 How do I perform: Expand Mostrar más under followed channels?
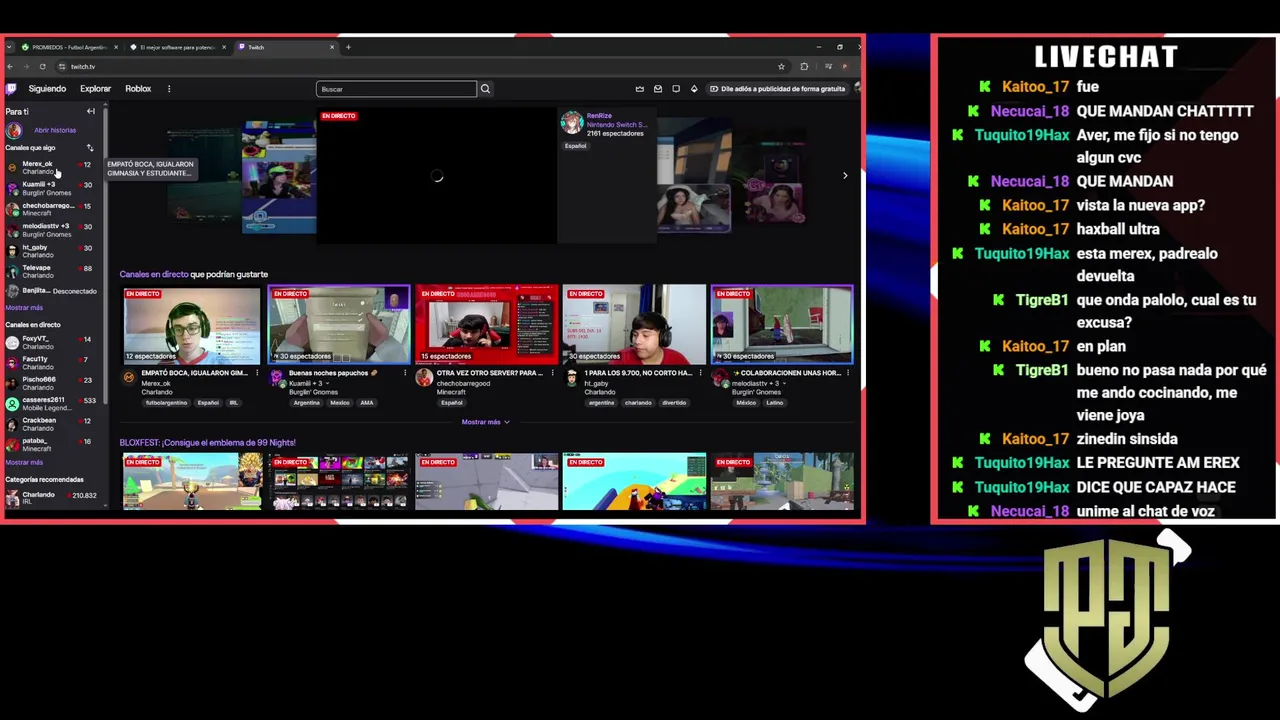pos(24,308)
